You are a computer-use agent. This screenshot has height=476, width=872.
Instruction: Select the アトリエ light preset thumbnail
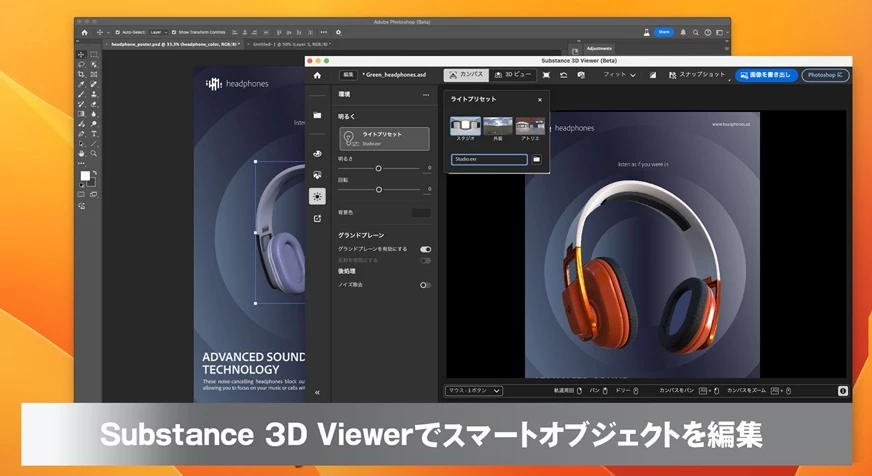pos(530,126)
